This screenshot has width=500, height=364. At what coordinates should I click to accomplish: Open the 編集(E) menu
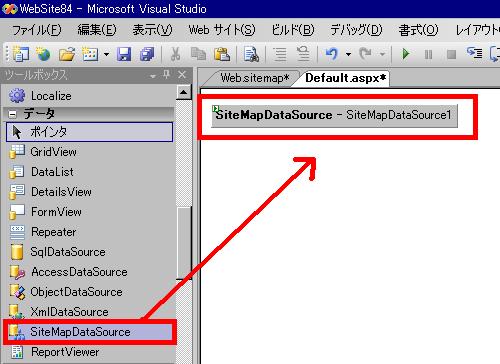(x=97, y=30)
